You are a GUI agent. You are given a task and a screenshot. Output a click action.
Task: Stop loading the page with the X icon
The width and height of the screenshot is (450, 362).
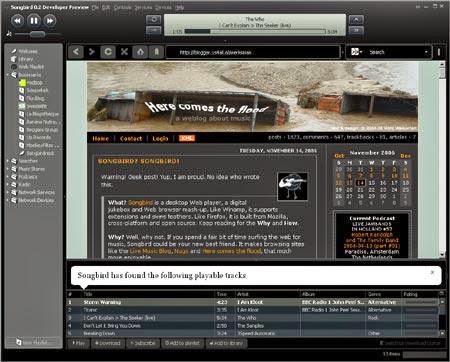tap(124, 52)
